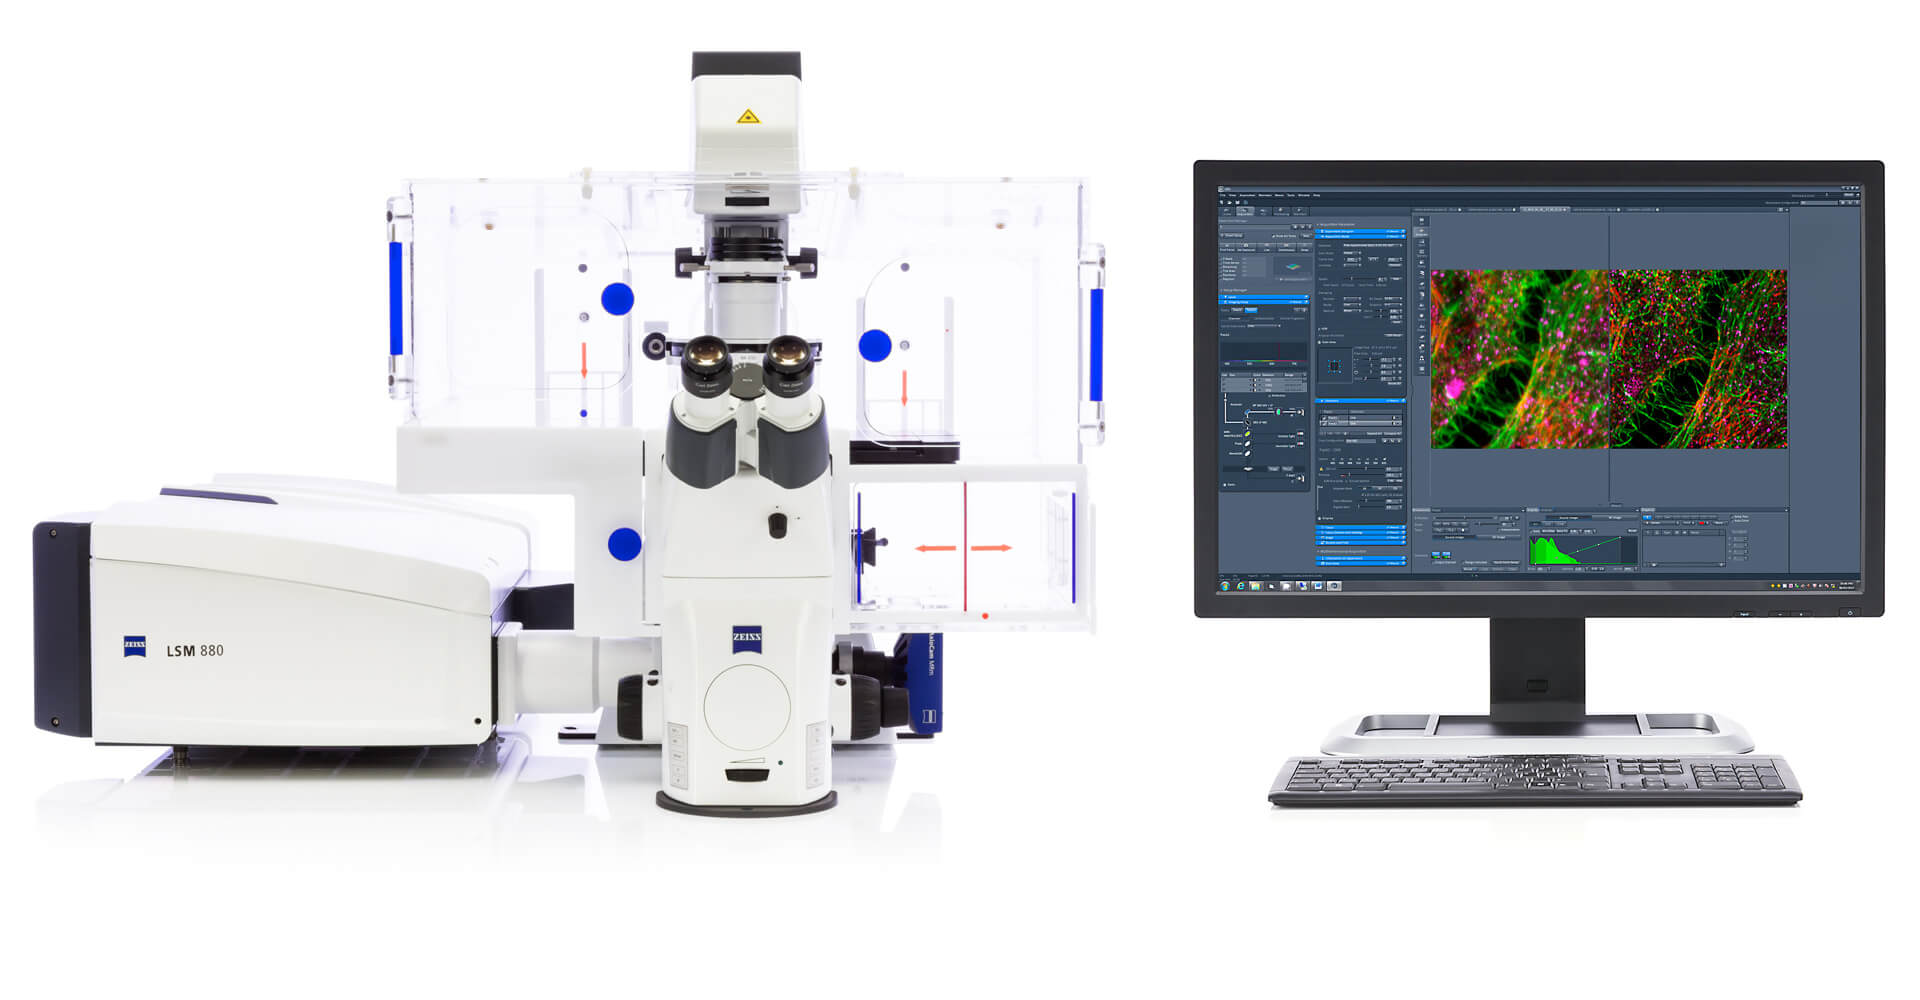Click the Smart Setup button
Viewport: 1920px width, 1000px height.
click(x=1232, y=236)
